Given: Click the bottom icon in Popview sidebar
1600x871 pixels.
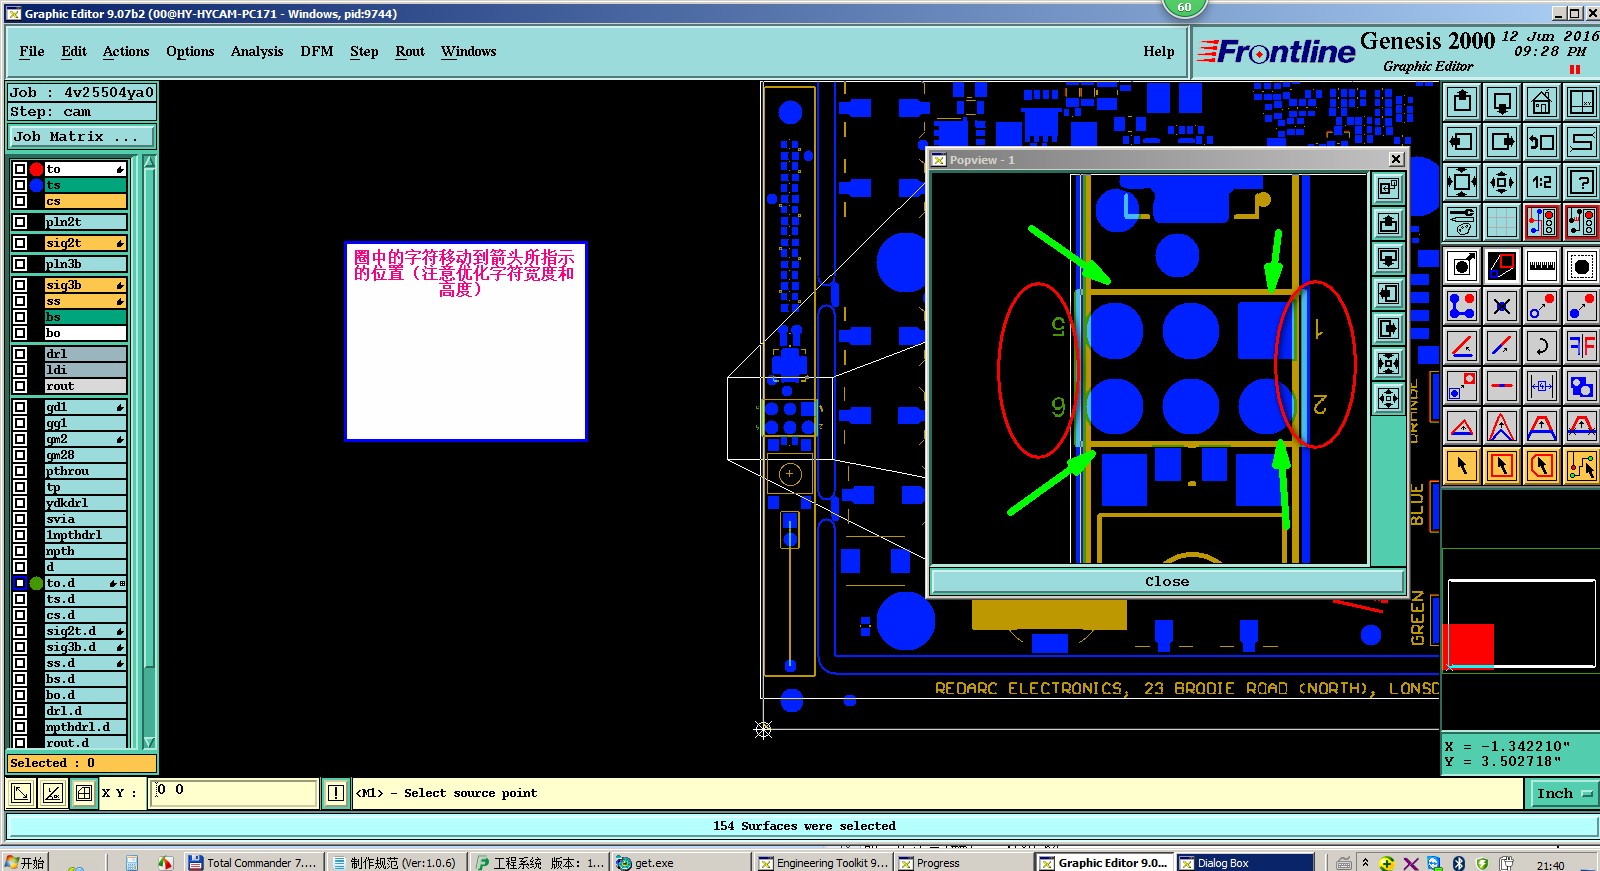Looking at the screenshot, I should coord(1388,399).
